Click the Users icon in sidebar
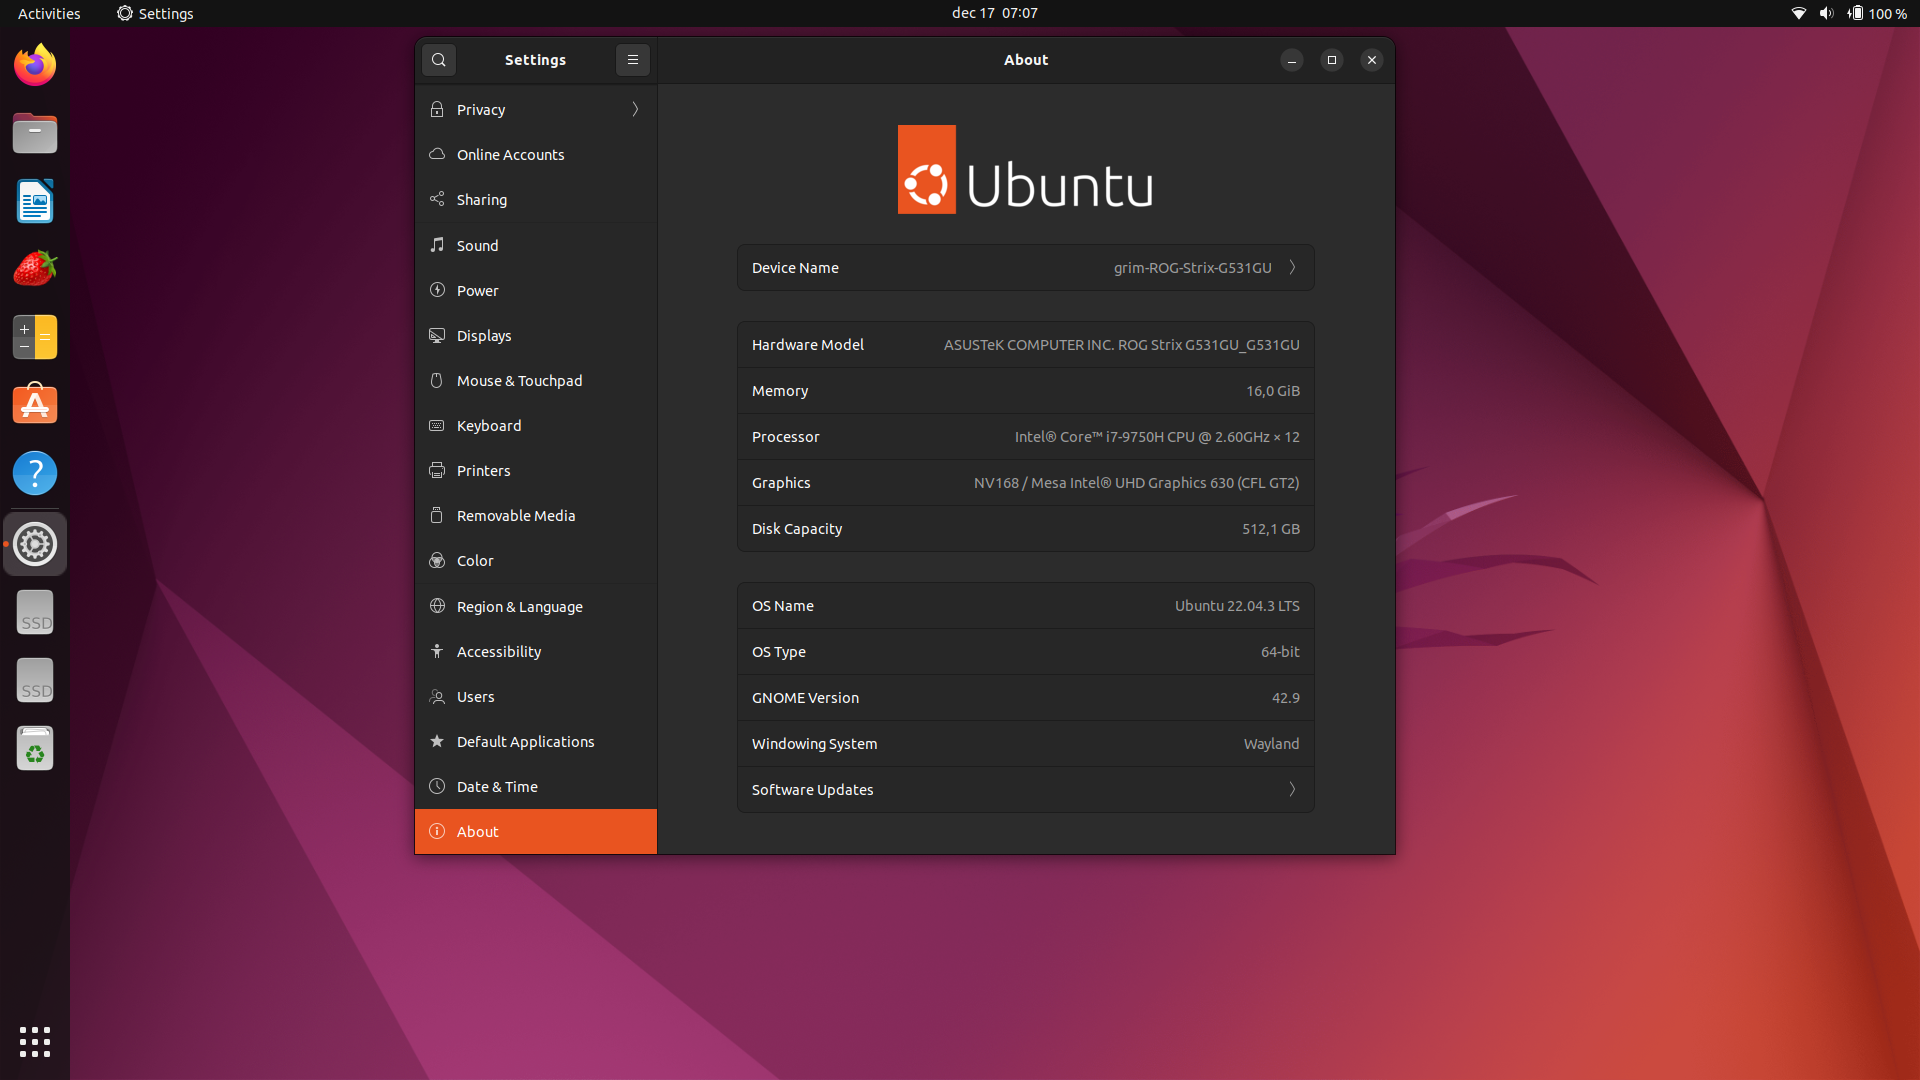Viewport: 1920px width, 1080px height. pos(437,696)
